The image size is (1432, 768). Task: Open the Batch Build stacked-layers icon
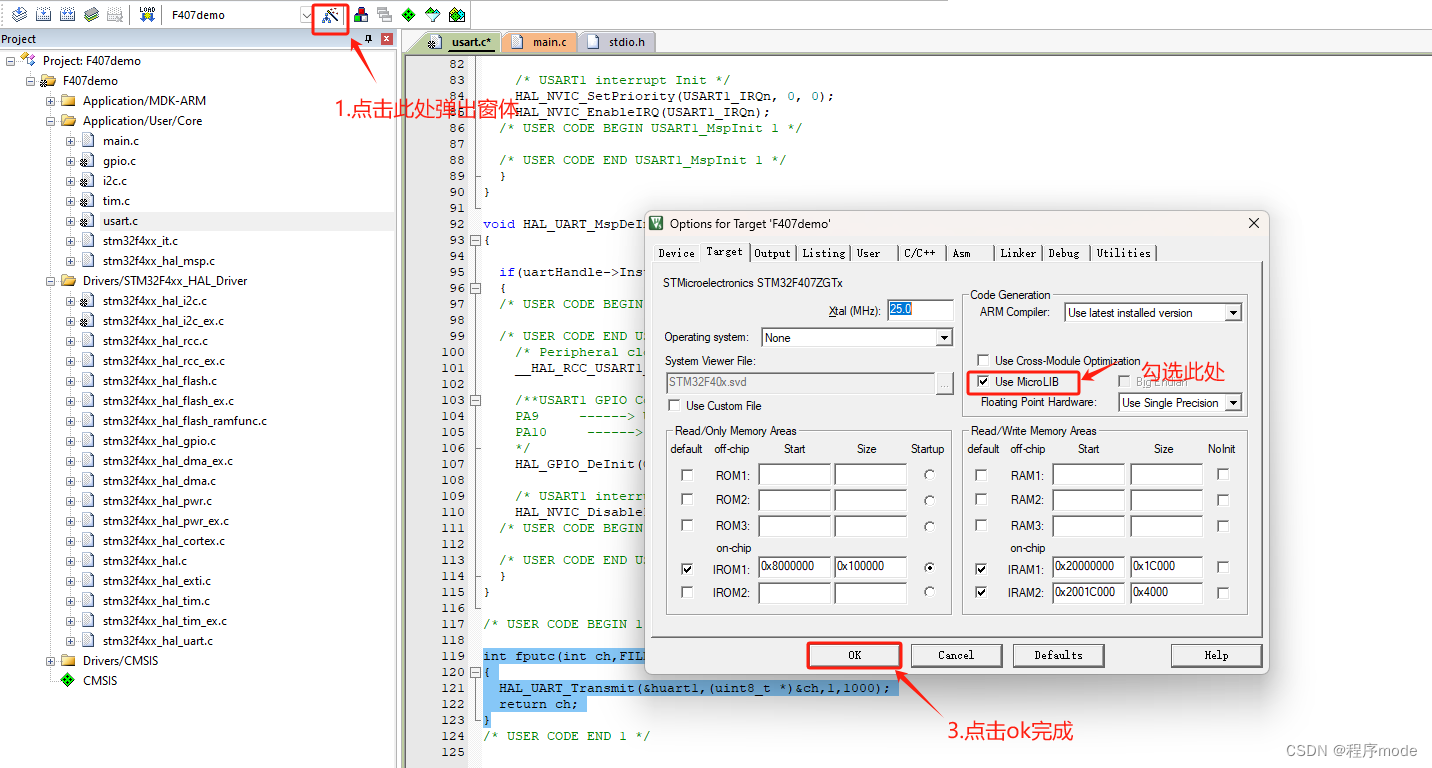[92, 15]
